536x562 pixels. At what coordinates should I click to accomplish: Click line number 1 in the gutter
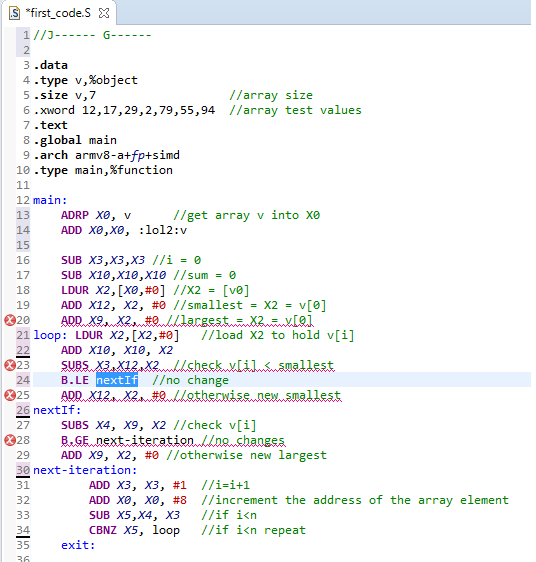(x=26, y=35)
